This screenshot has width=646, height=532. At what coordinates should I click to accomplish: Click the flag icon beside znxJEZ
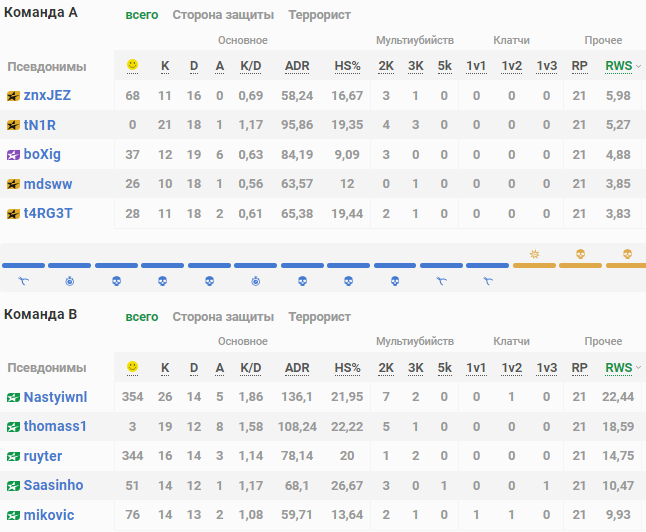pyautogui.click(x=13, y=96)
